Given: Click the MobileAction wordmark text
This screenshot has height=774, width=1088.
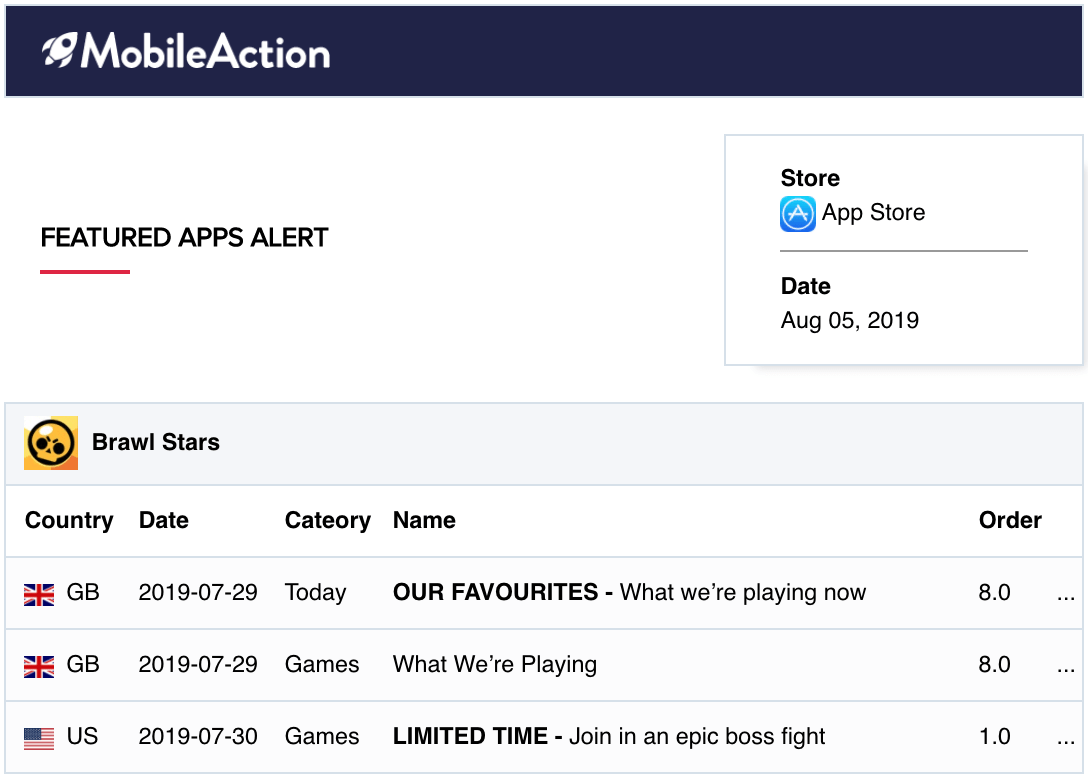Looking at the screenshot, I should coord(205,51).
